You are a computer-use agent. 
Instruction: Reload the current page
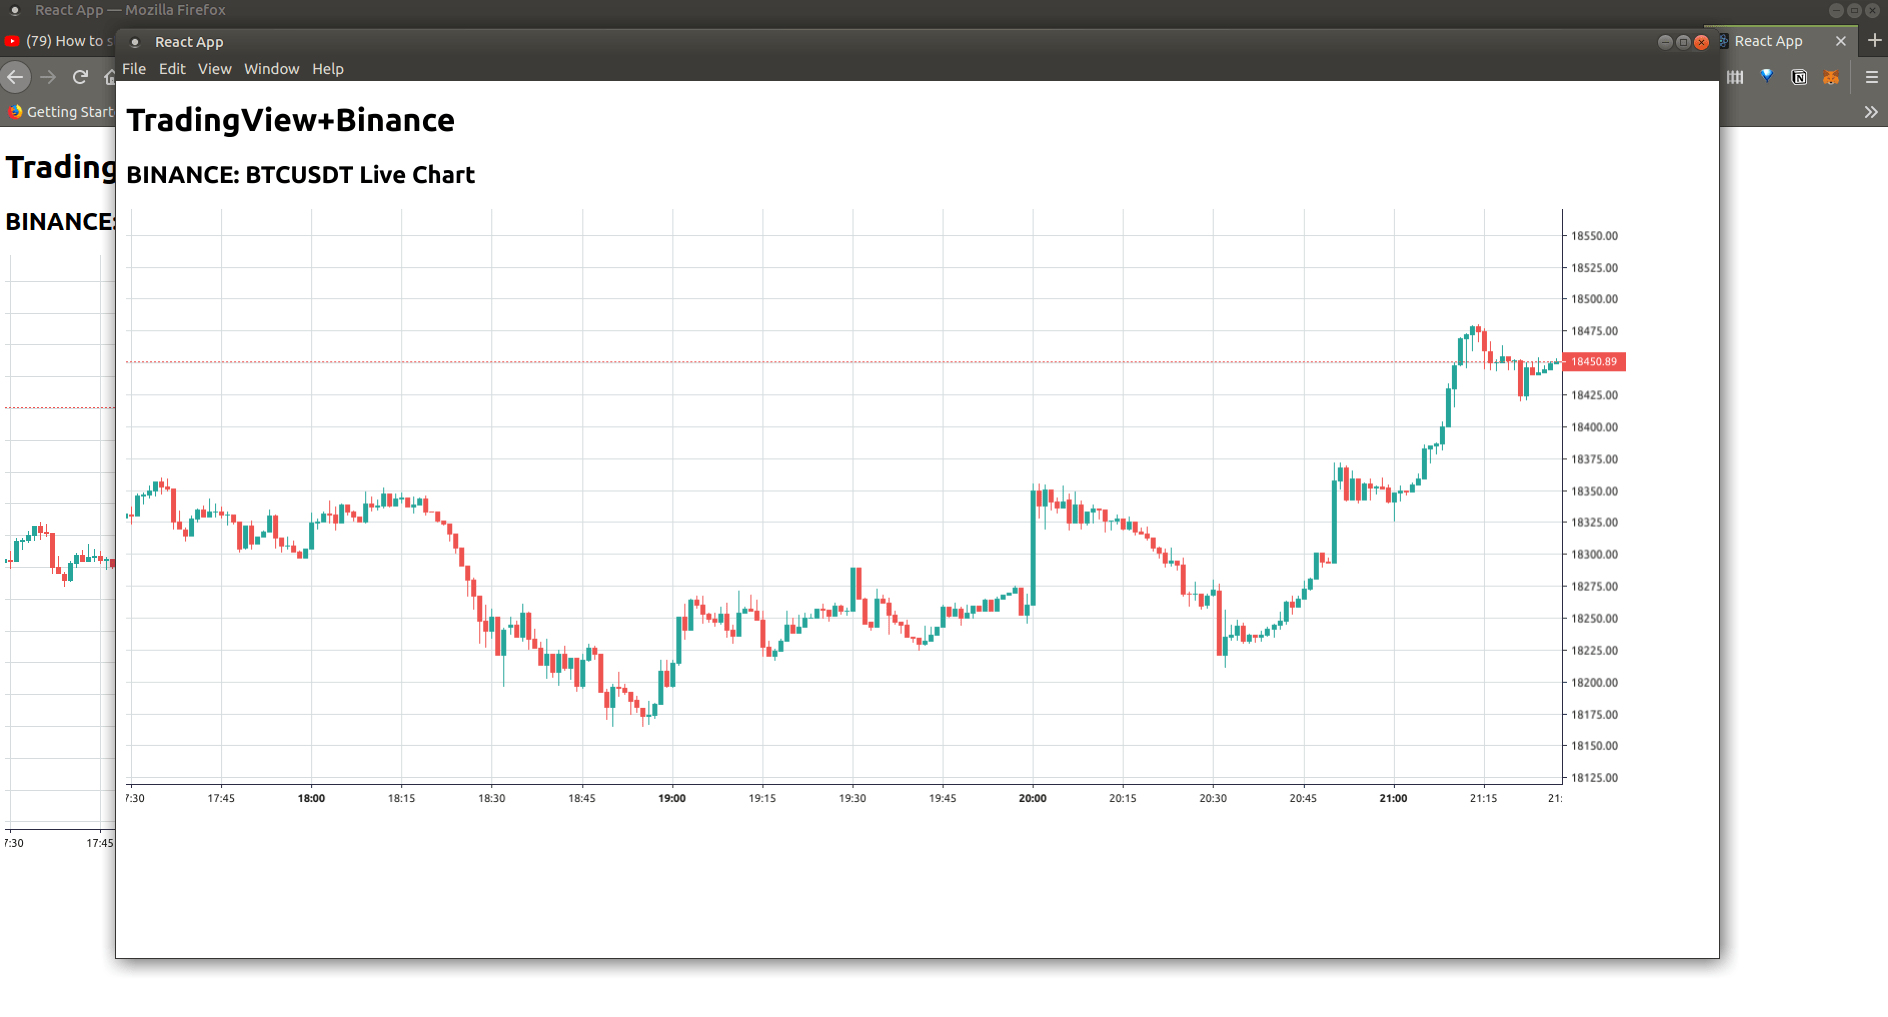(x=80, y=77)
